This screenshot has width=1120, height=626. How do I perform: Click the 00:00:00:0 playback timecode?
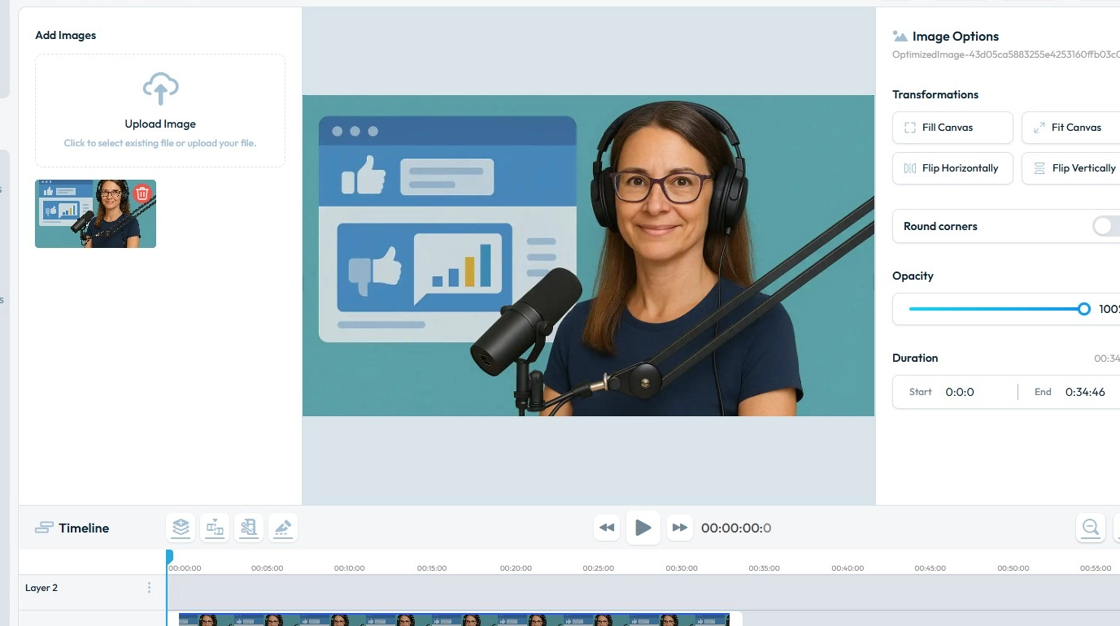click(x=736, y=528)
